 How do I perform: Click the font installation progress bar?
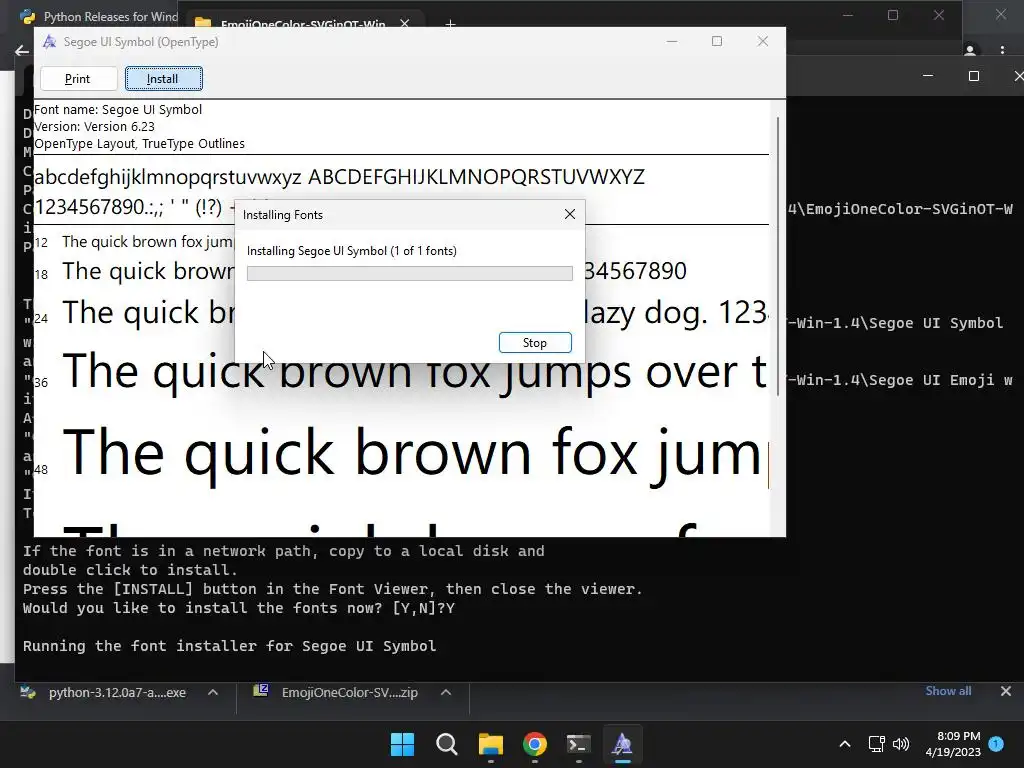[409, 273]
